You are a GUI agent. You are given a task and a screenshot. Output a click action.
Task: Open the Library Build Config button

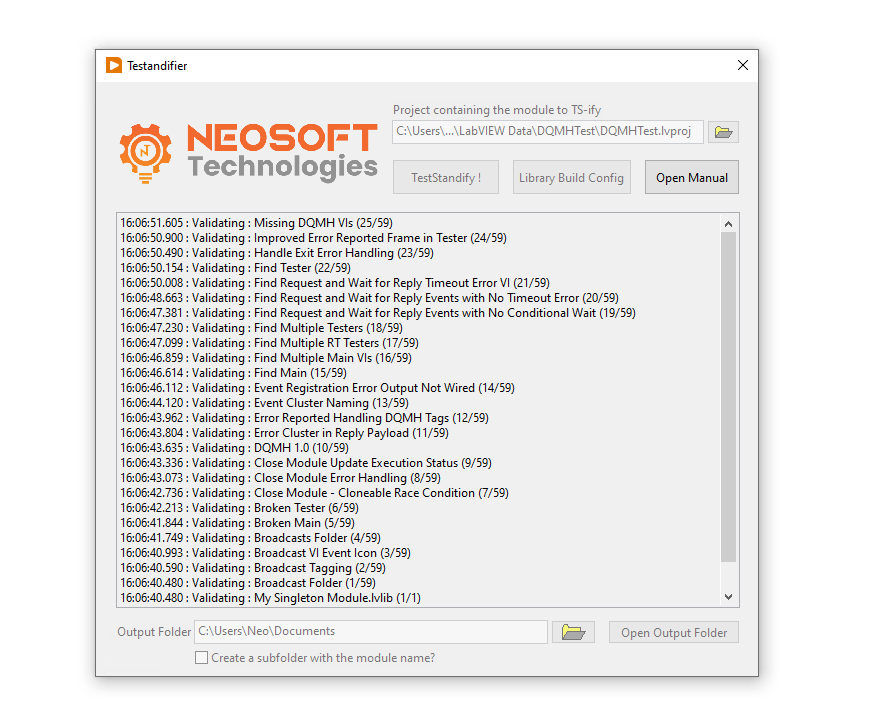(x=571, y=177)
